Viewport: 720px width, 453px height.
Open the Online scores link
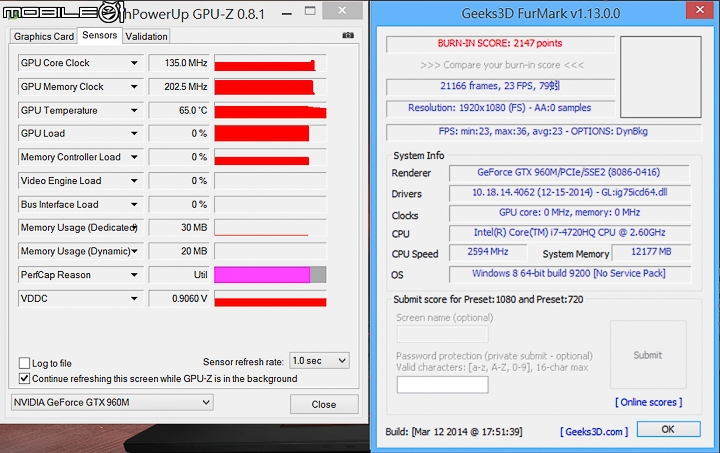[x=648, y=403]
